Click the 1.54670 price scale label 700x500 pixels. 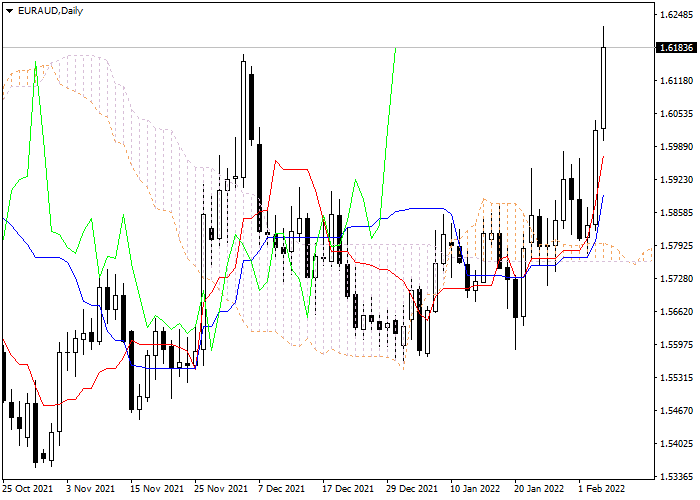click(676, 410)
